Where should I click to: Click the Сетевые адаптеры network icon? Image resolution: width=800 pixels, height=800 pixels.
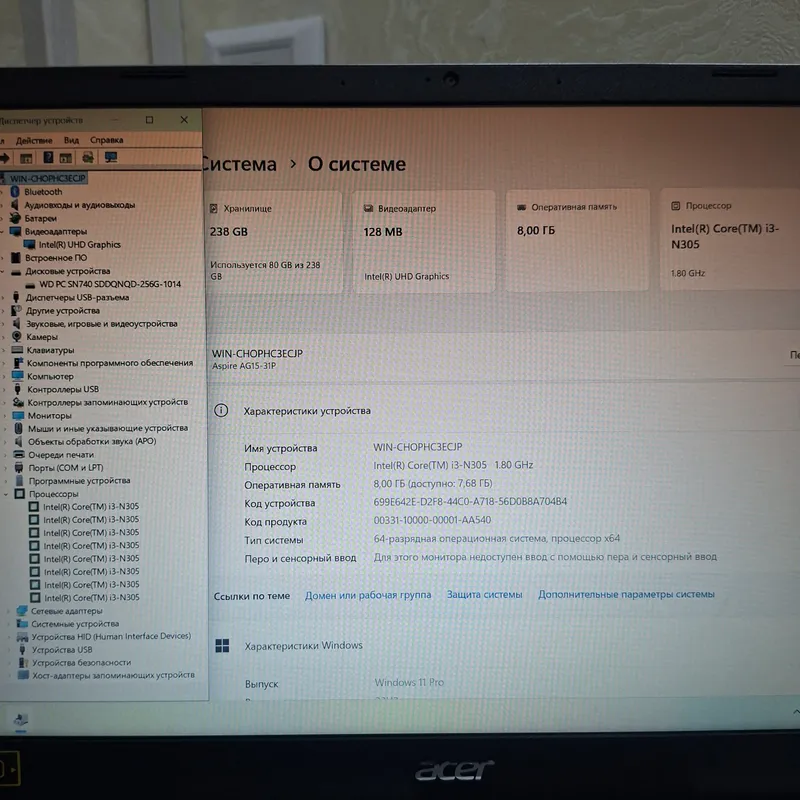coord(21,611)
